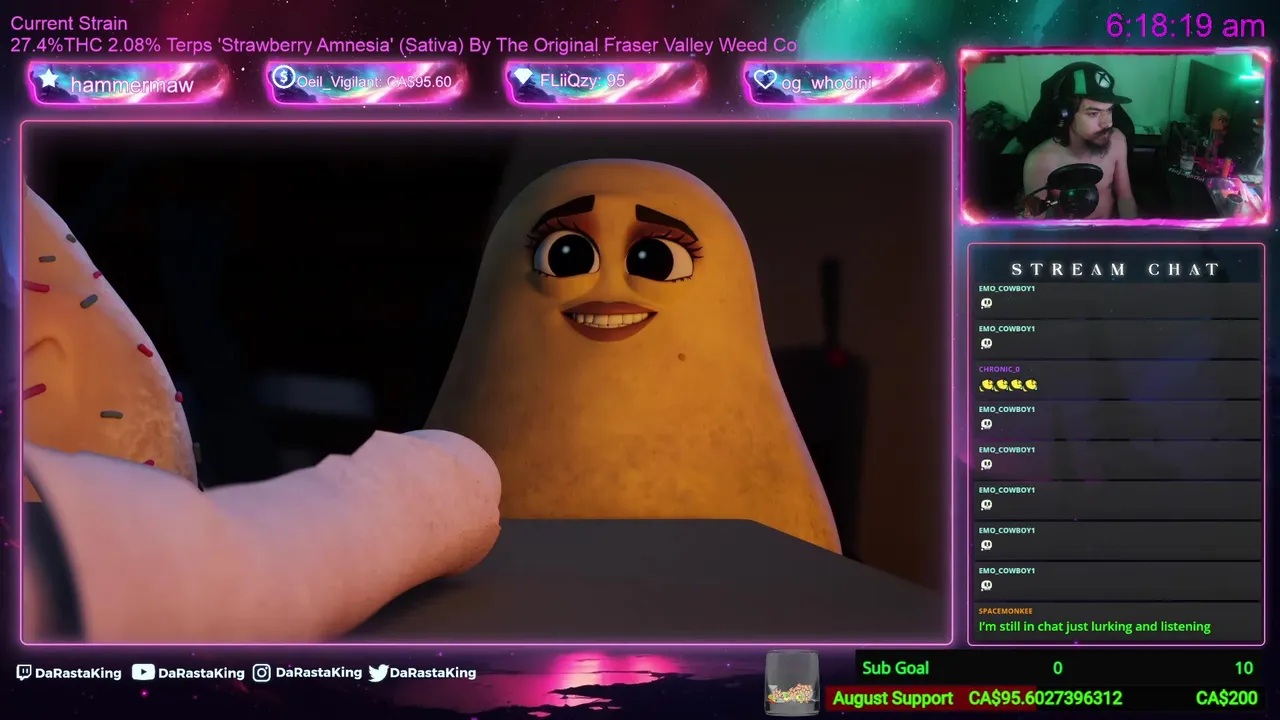Click the diamond icon beside FLiiQzy
The width and height of the screenshot is (1280, 720).
click(523, 78)
